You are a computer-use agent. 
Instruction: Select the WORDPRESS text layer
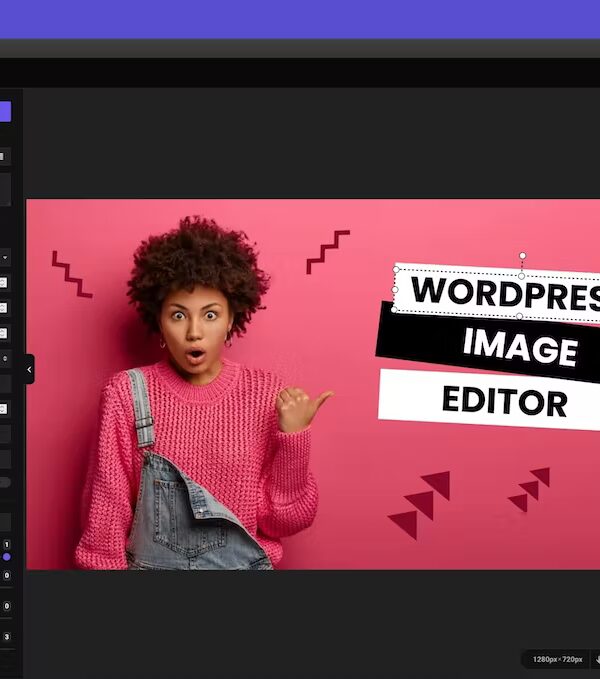click(x=500, y=293)
